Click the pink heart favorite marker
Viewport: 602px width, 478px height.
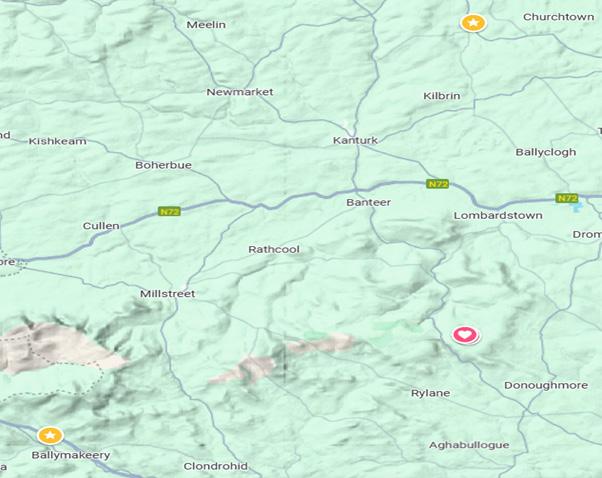(465, 335)
